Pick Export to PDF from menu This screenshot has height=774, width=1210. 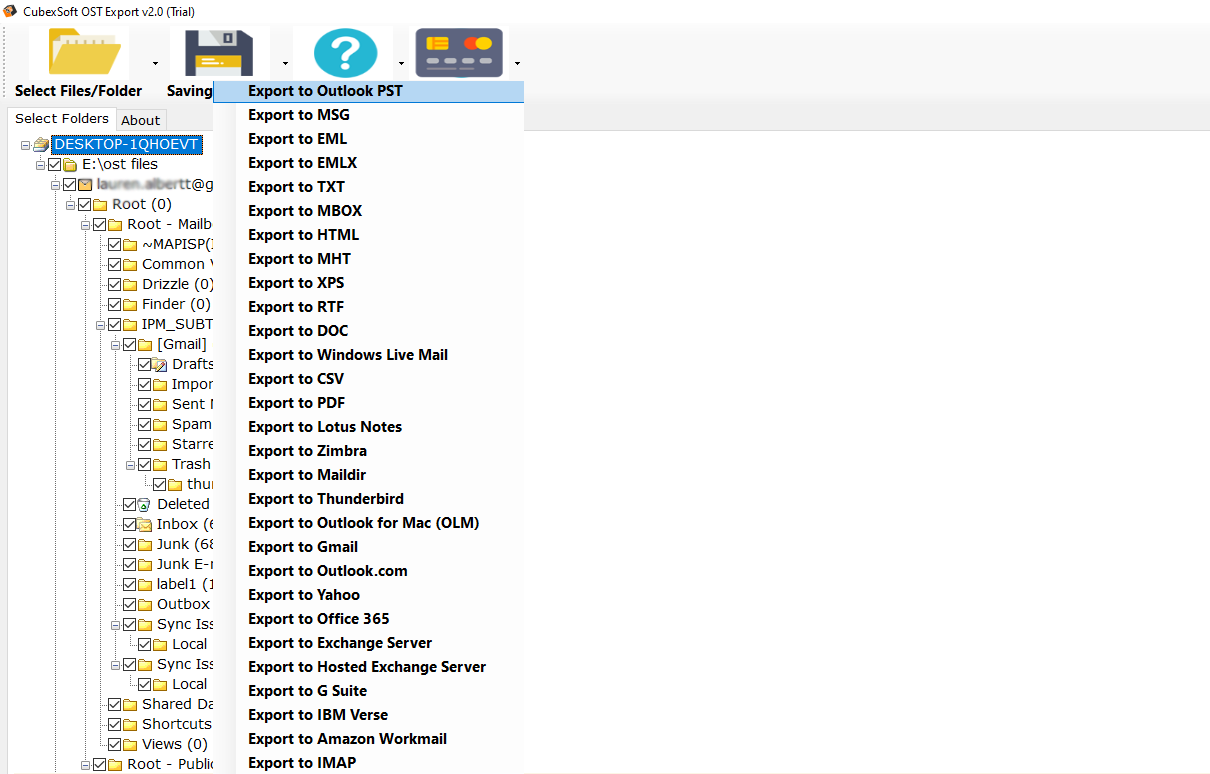click(296, 403)
